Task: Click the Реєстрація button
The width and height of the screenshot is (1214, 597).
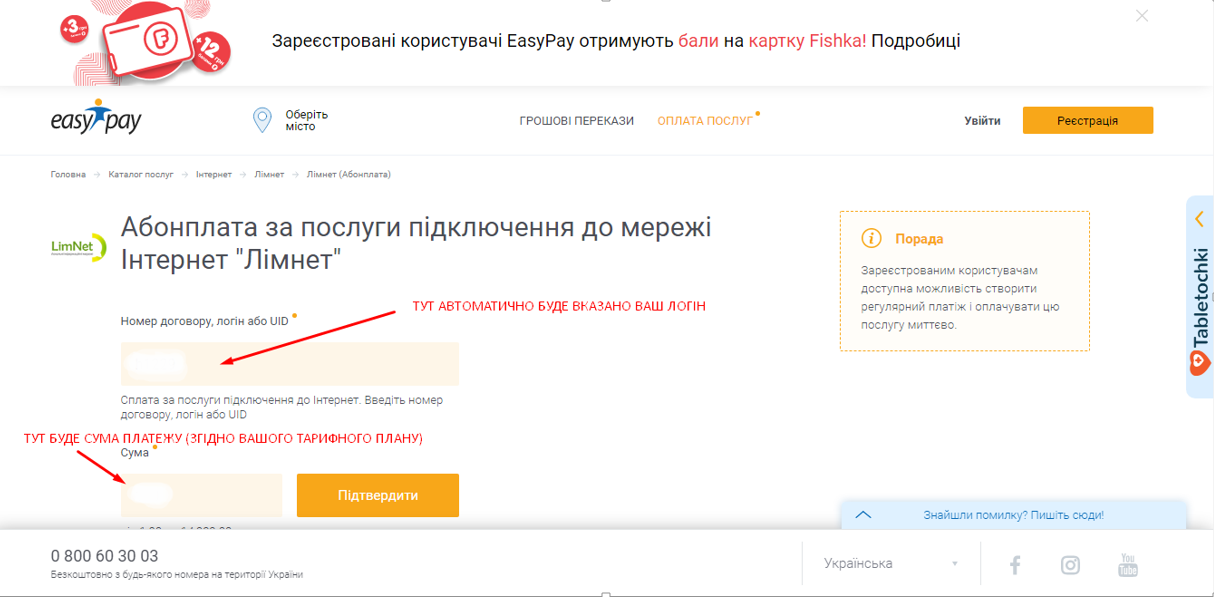Action: click(x=1088, y=120)
